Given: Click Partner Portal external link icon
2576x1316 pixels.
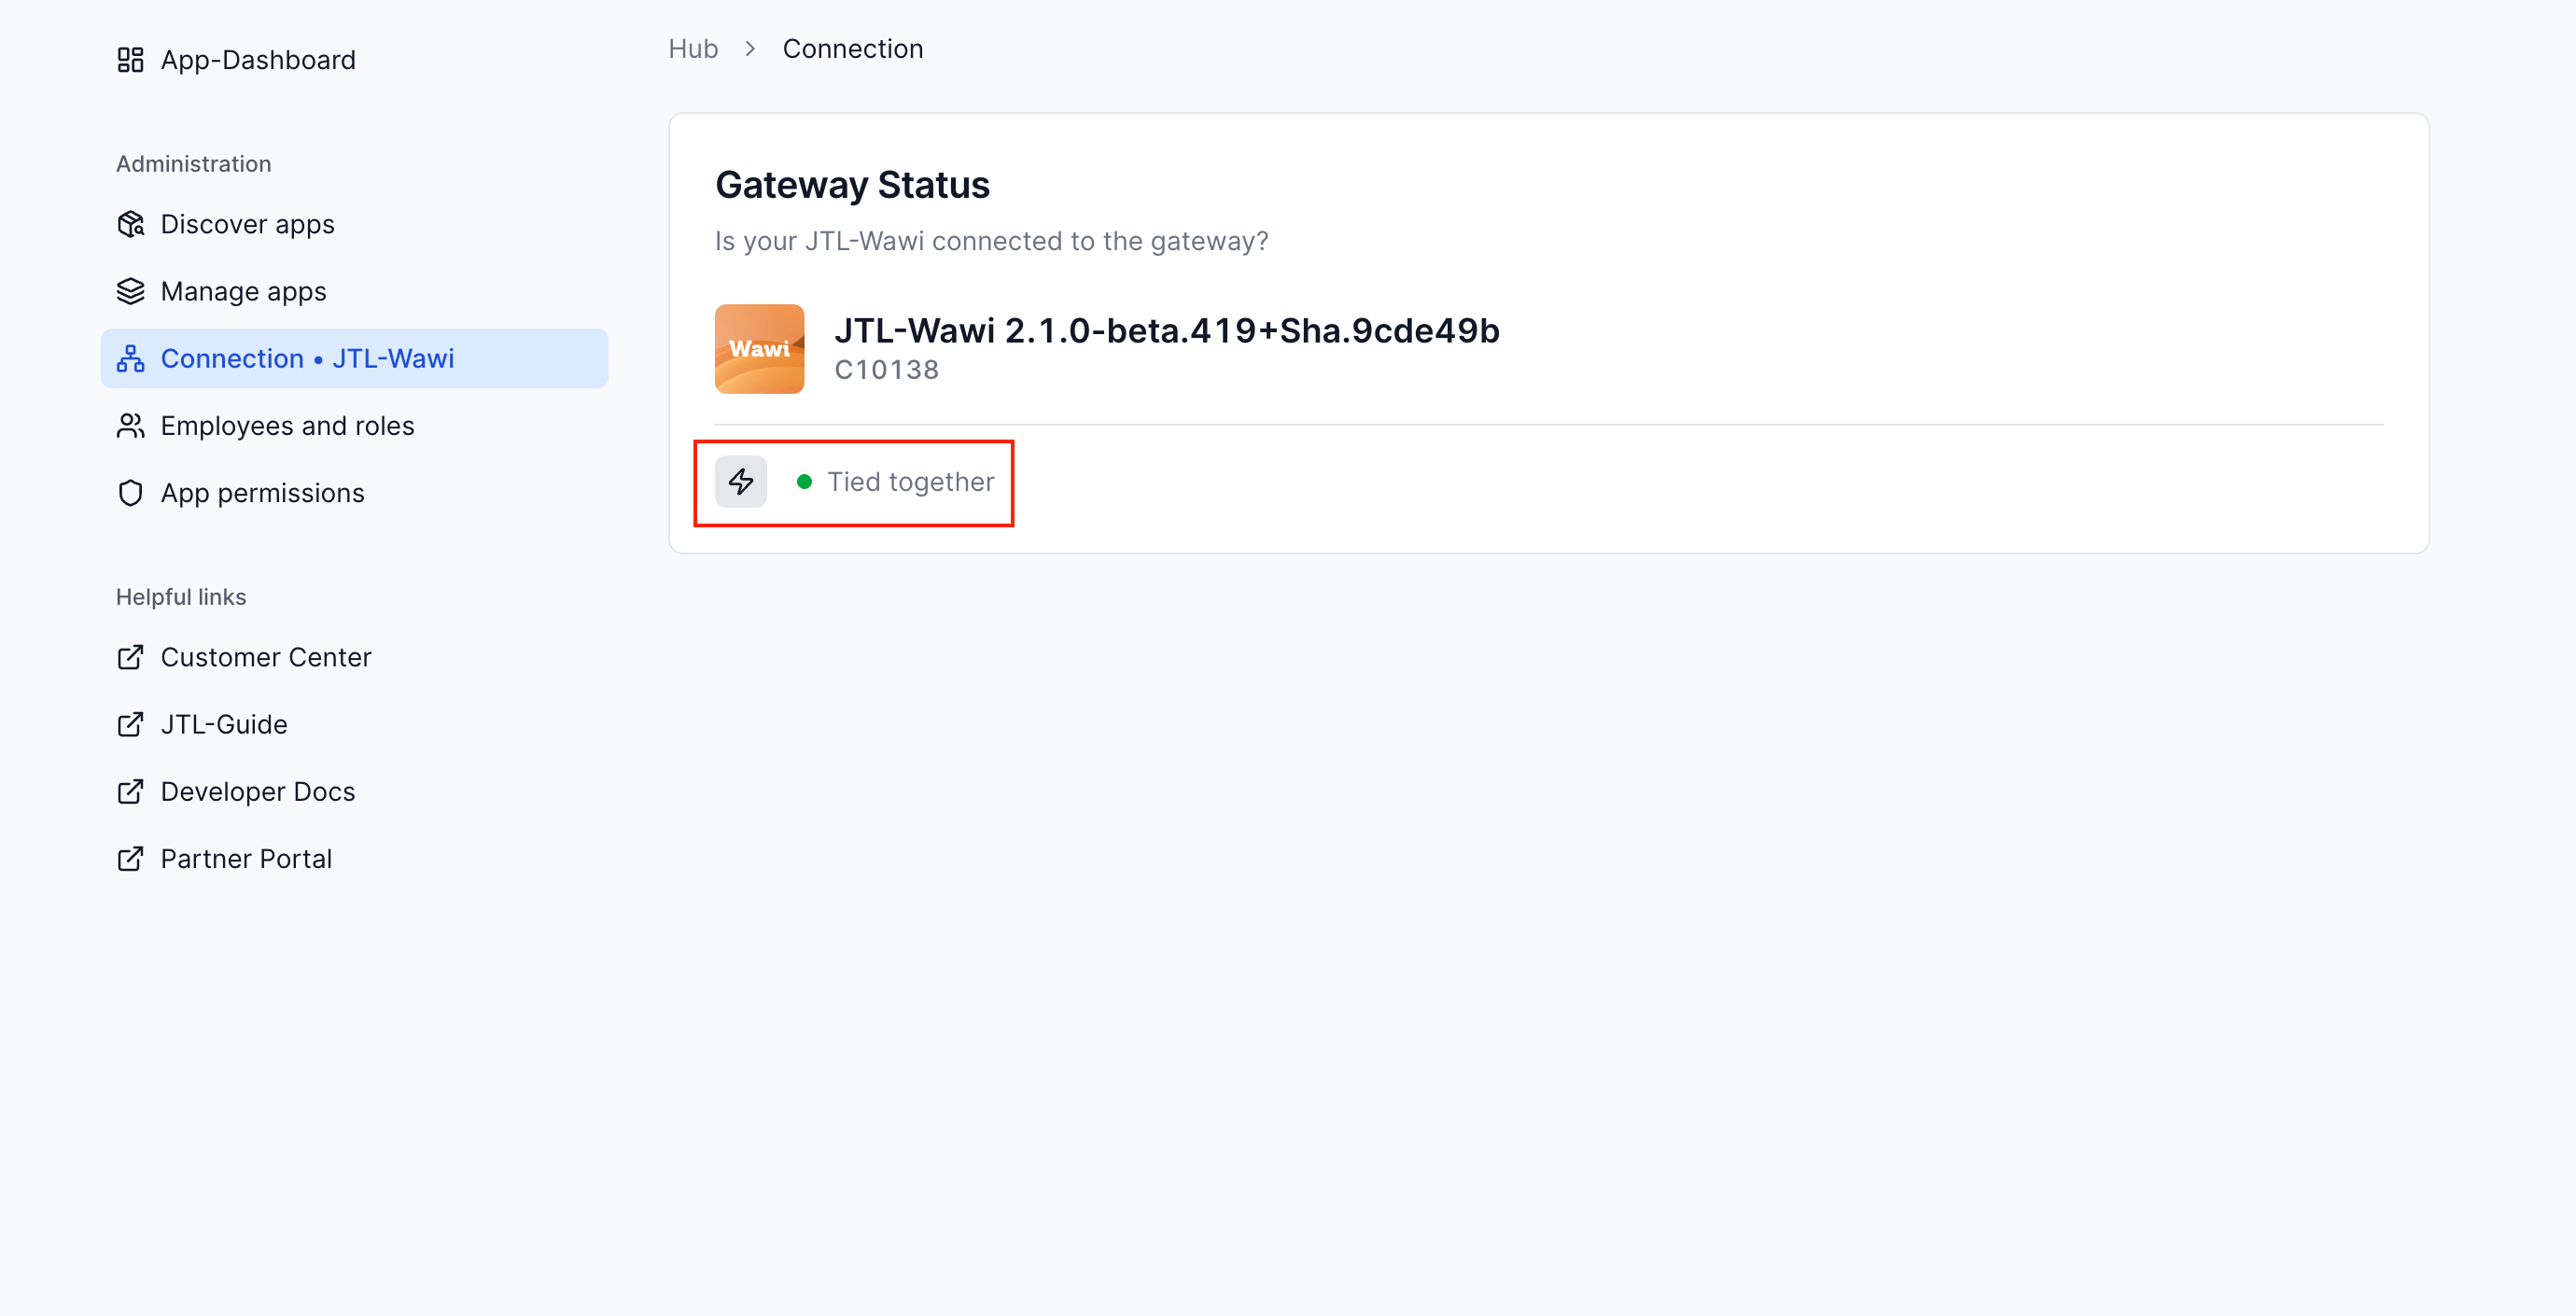Looking at the screenshot, I should (x=130, y=858).
